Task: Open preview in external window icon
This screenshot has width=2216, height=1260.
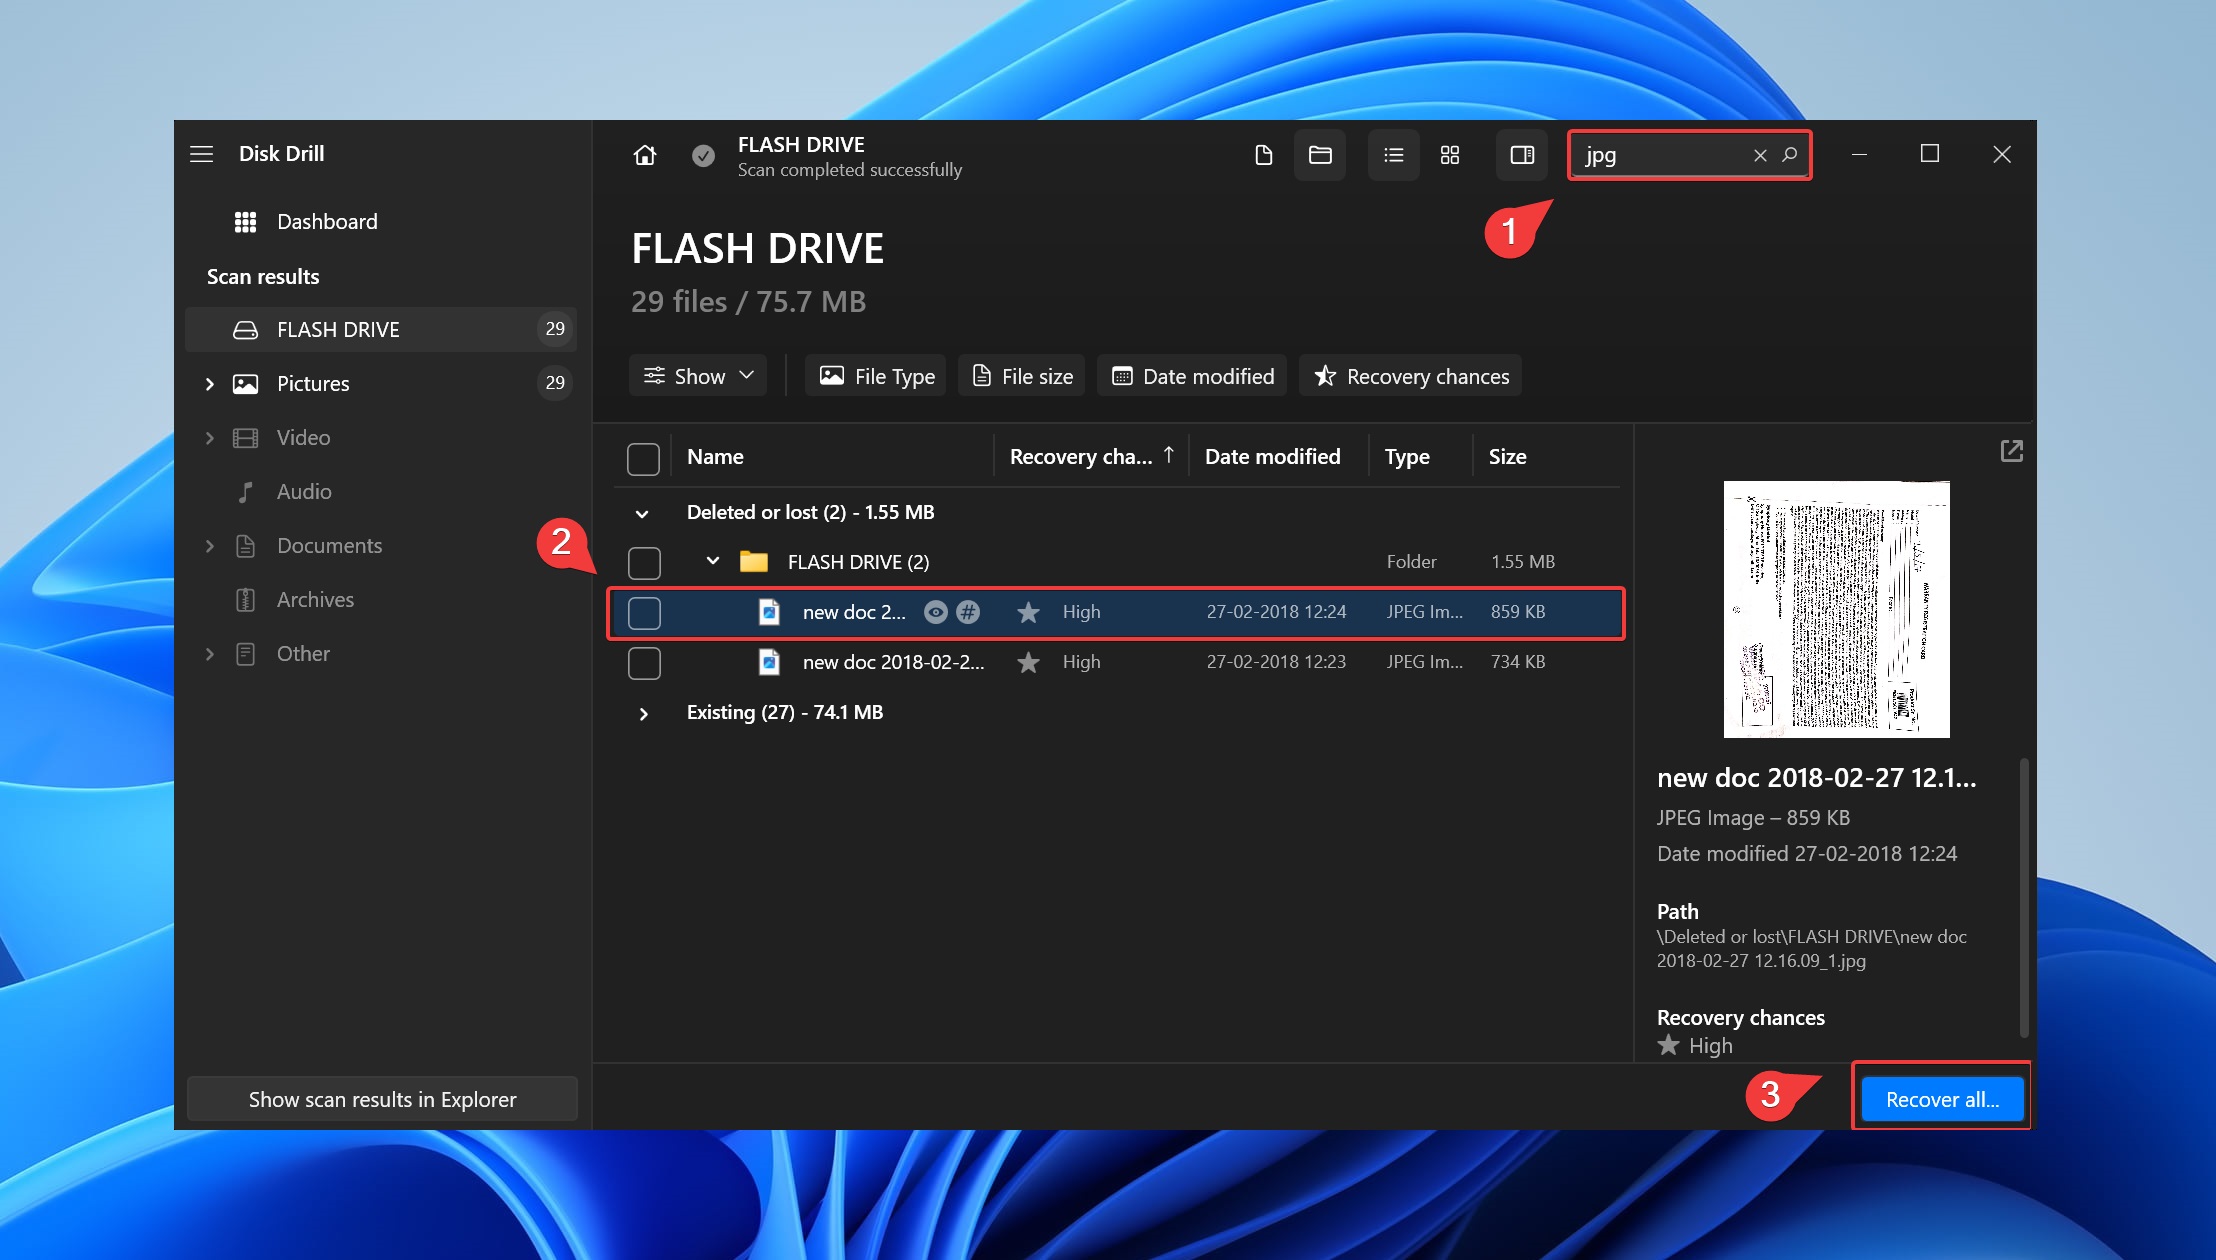Action: [x=2011, y=451]
